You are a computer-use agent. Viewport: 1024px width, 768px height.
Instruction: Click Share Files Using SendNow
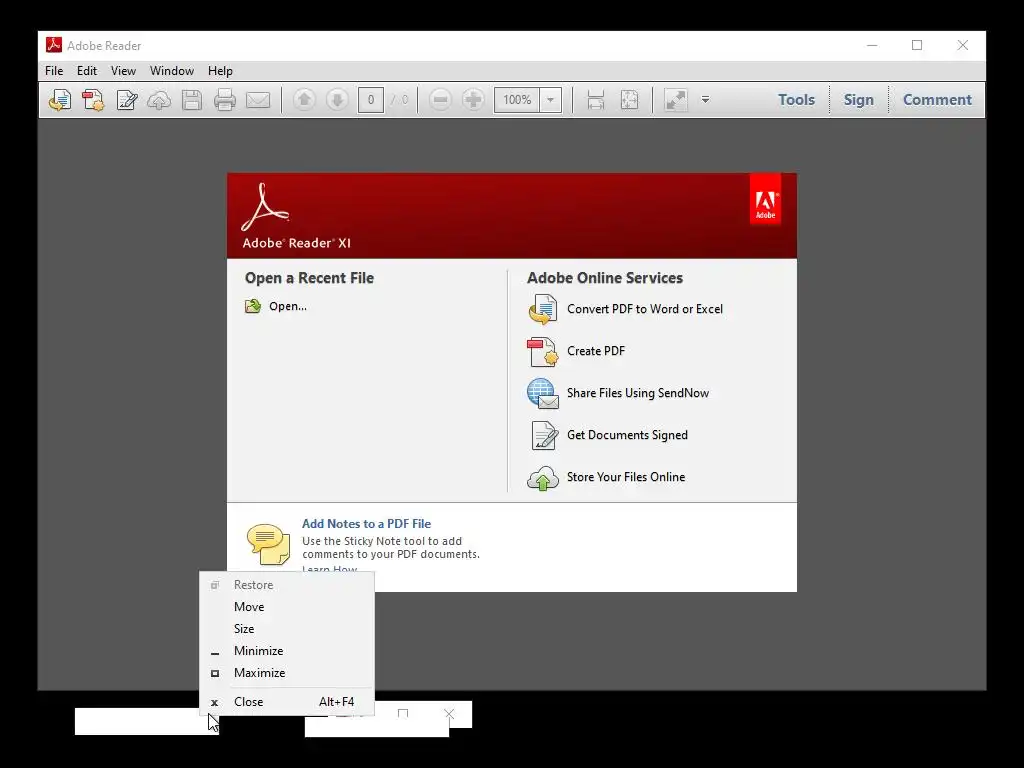pyautogui.click(x=637, y=393)
